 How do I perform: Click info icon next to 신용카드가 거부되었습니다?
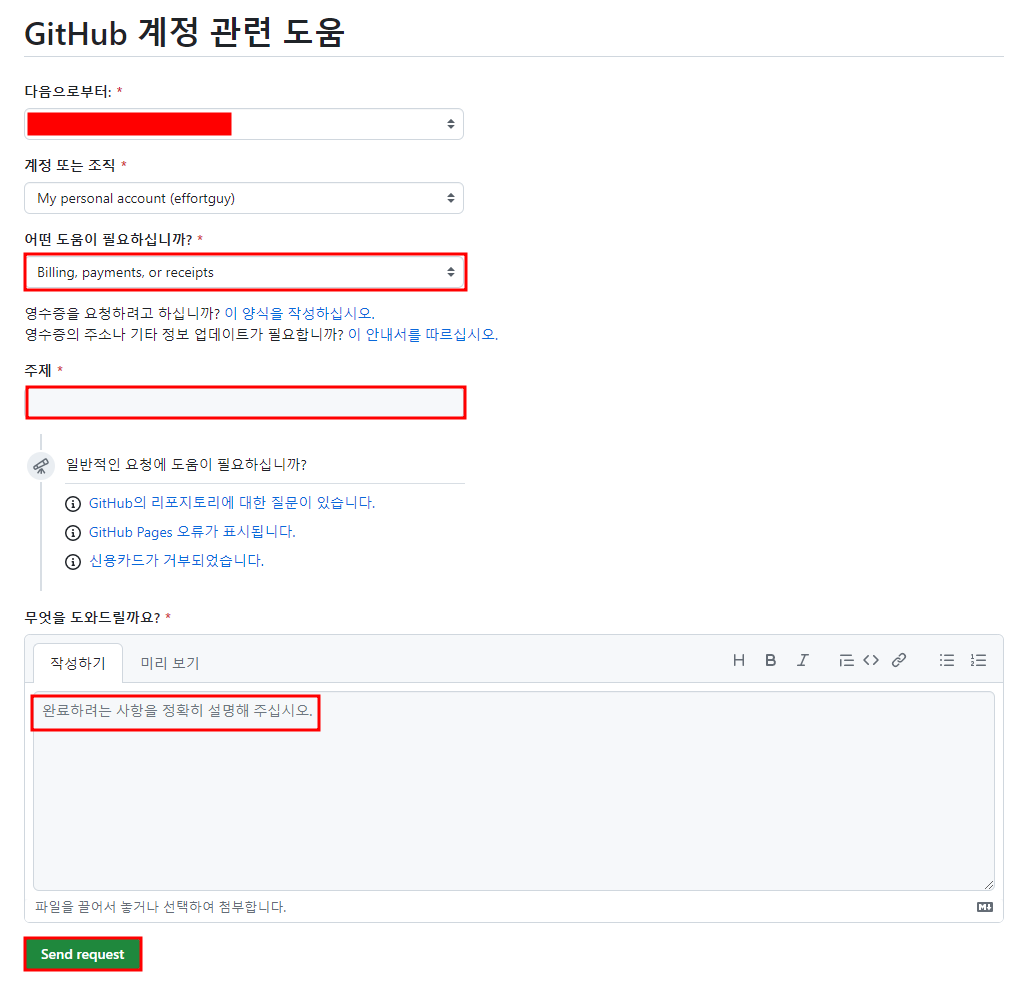click(x=73, y=561)
